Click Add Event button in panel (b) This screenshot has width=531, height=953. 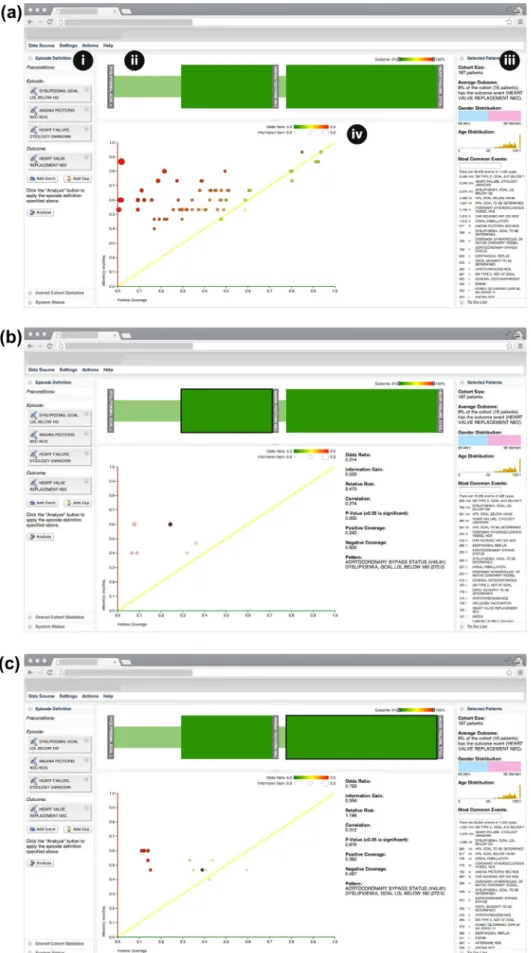coord(43,503)
